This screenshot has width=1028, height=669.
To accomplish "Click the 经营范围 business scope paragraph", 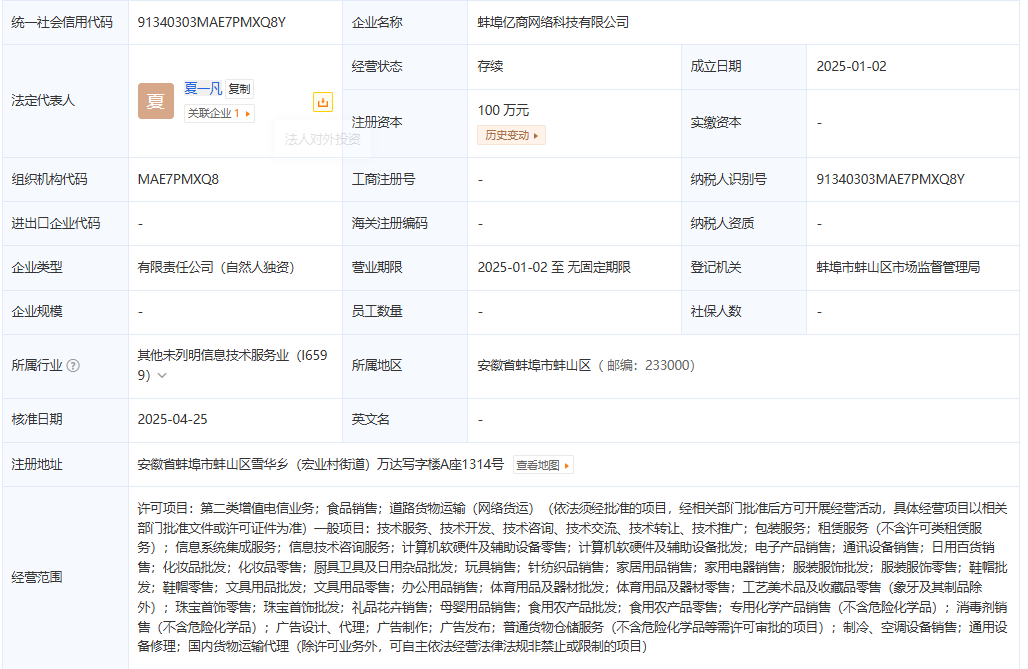I will click(572, 577).
